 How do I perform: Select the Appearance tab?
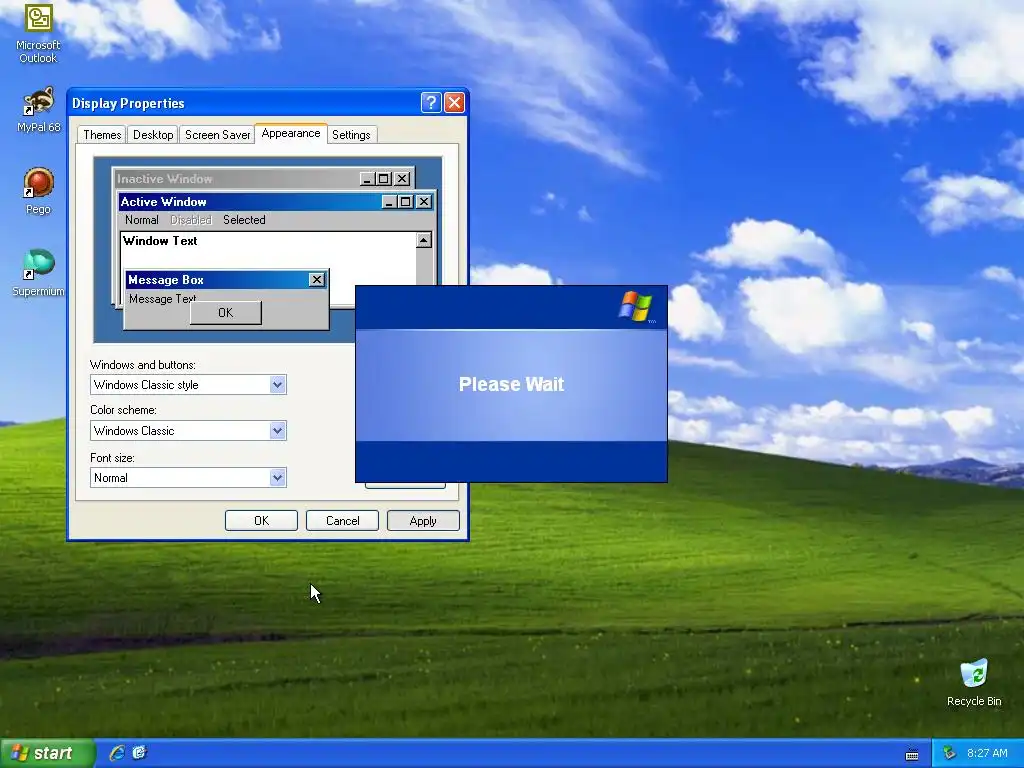(291, 133)
